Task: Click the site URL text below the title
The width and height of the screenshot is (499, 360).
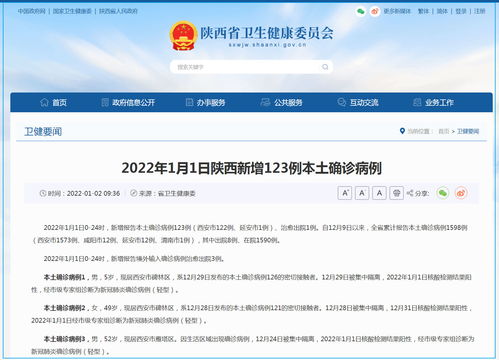Action: pyautogui.click(x=267, y=45)
